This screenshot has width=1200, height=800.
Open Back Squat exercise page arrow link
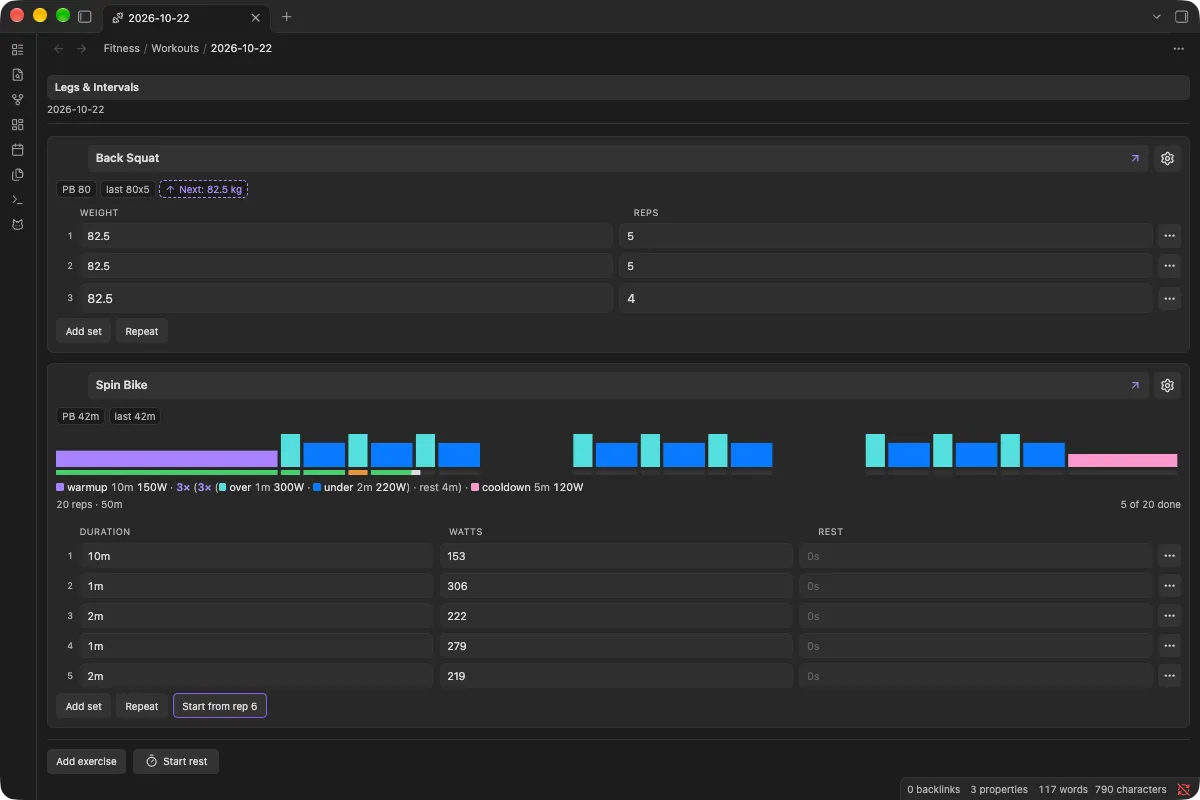[1134, 158]
